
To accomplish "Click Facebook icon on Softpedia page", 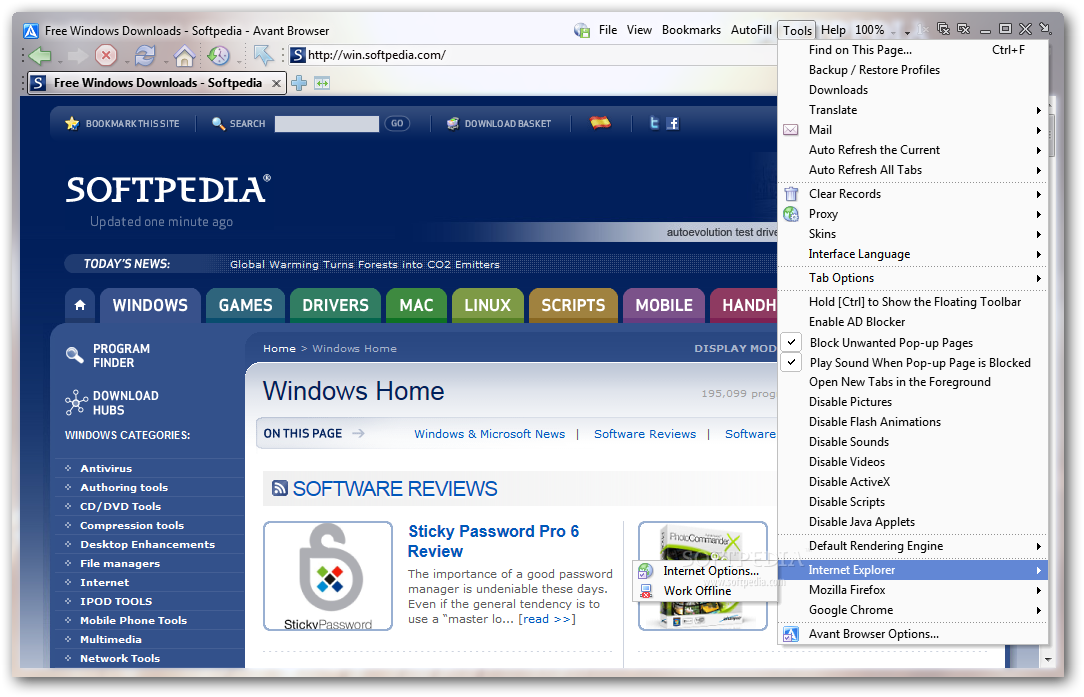I will click(673, 123).
